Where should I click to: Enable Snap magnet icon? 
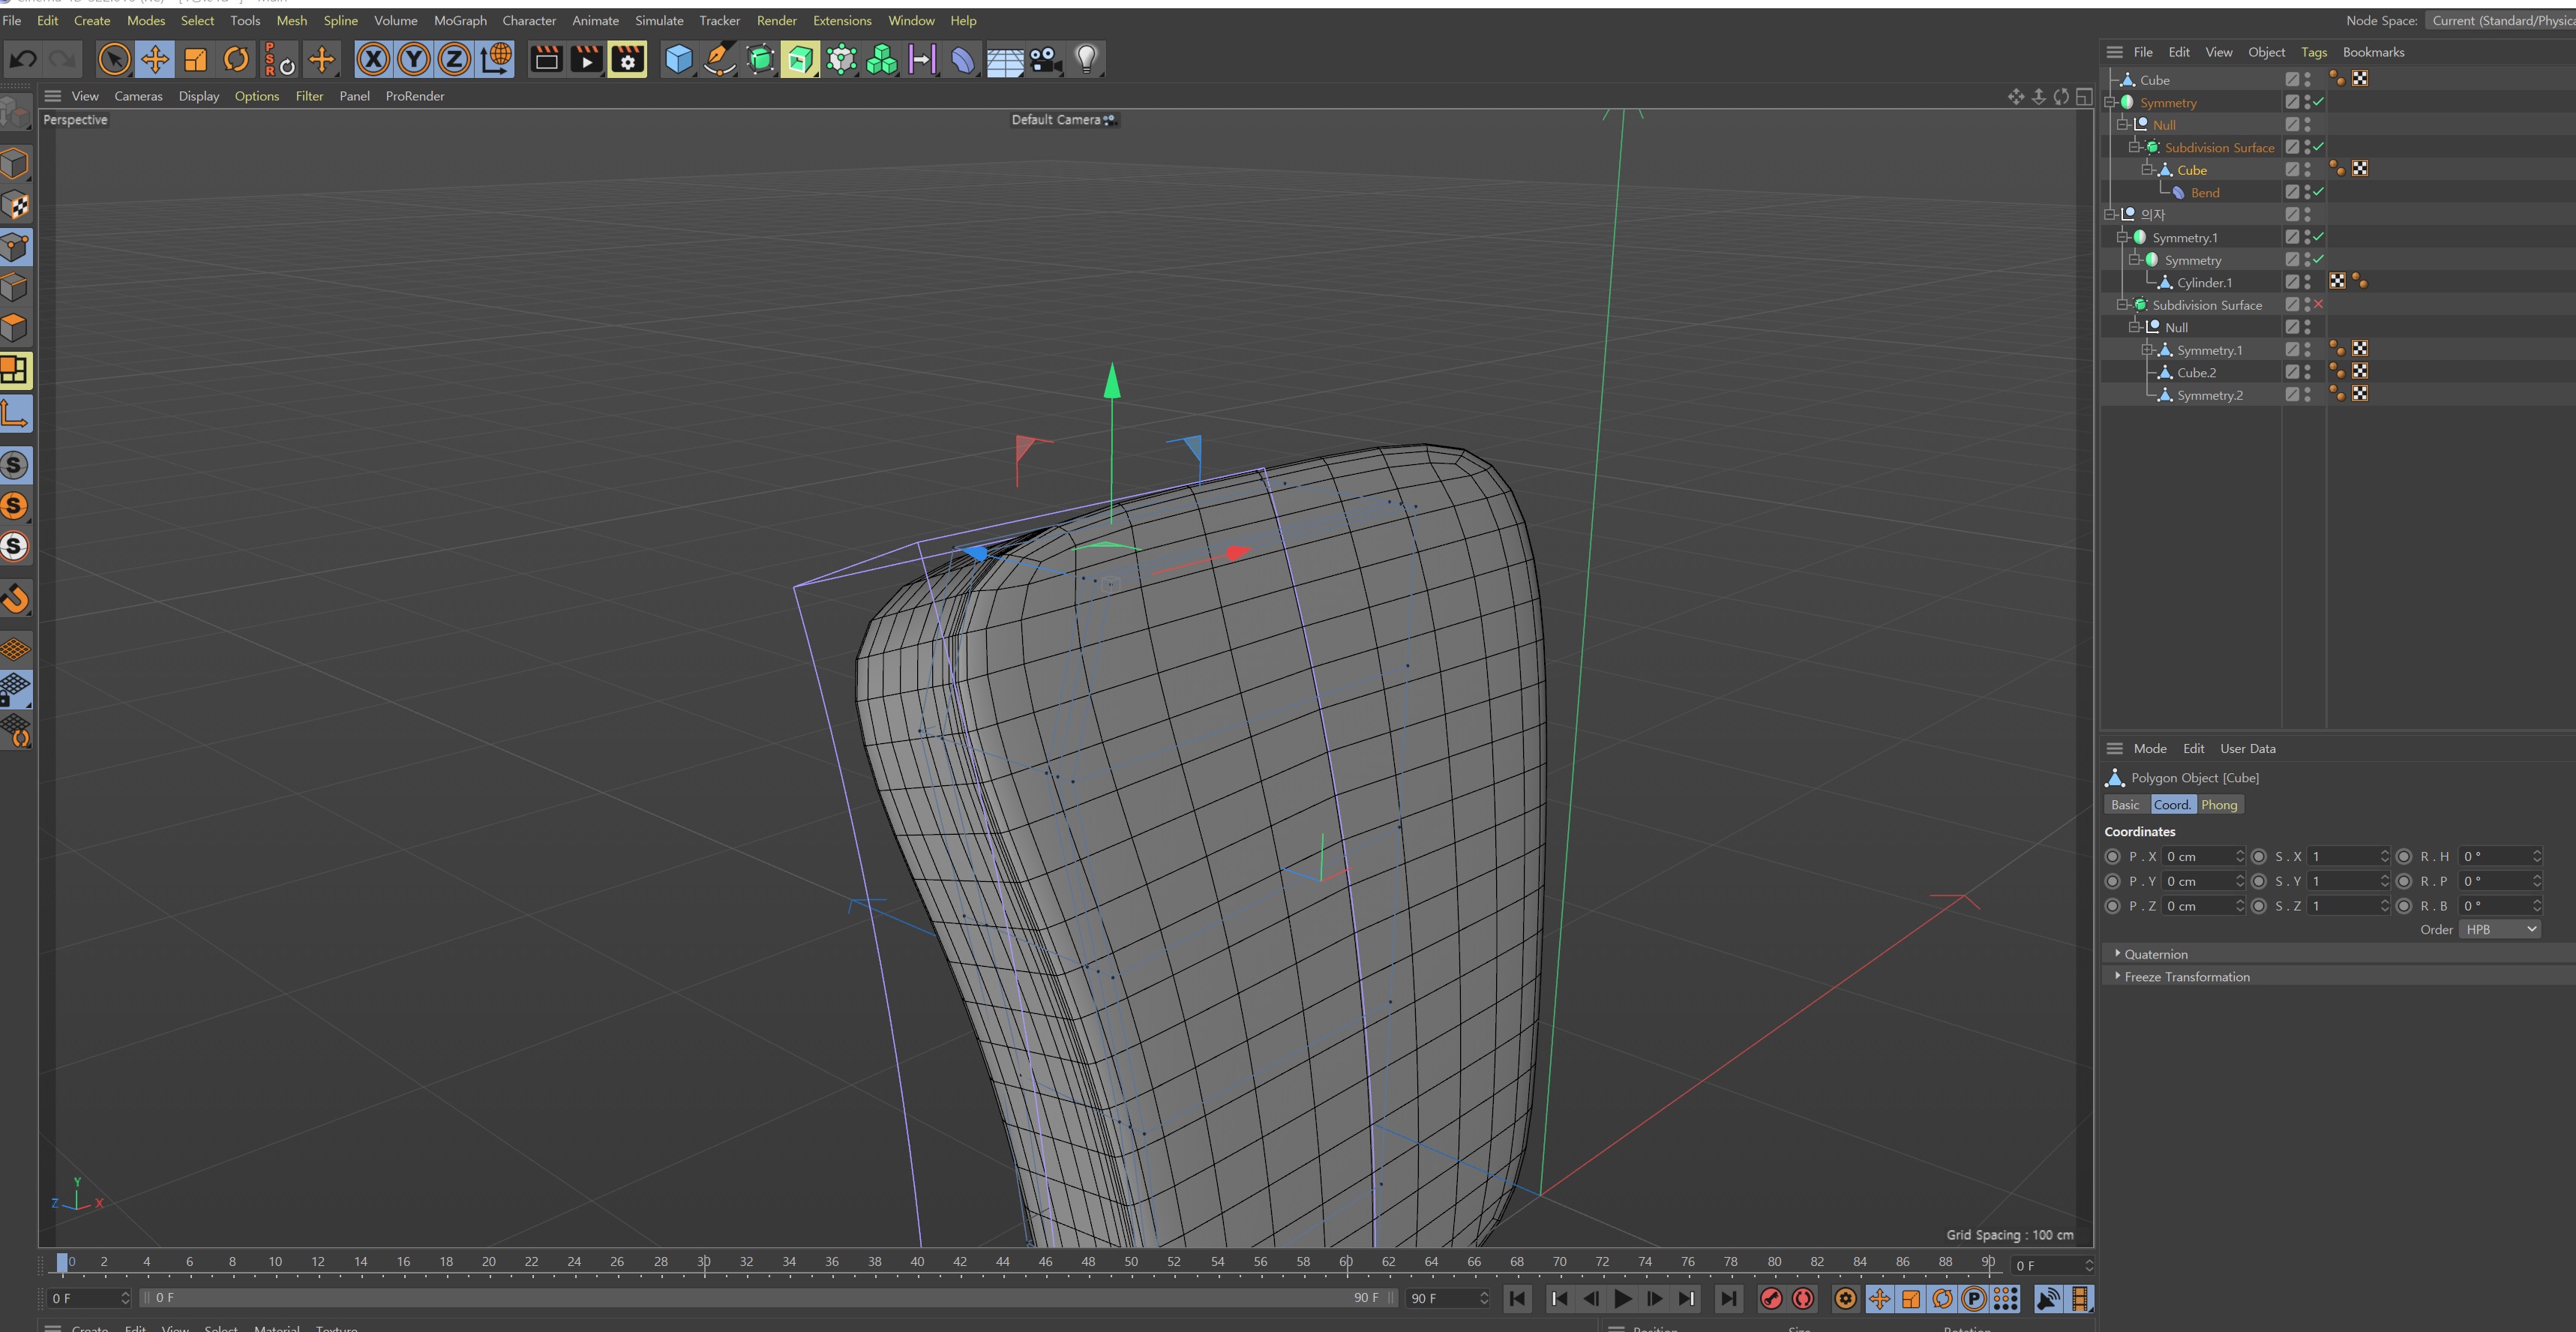(x=15, y=599)
